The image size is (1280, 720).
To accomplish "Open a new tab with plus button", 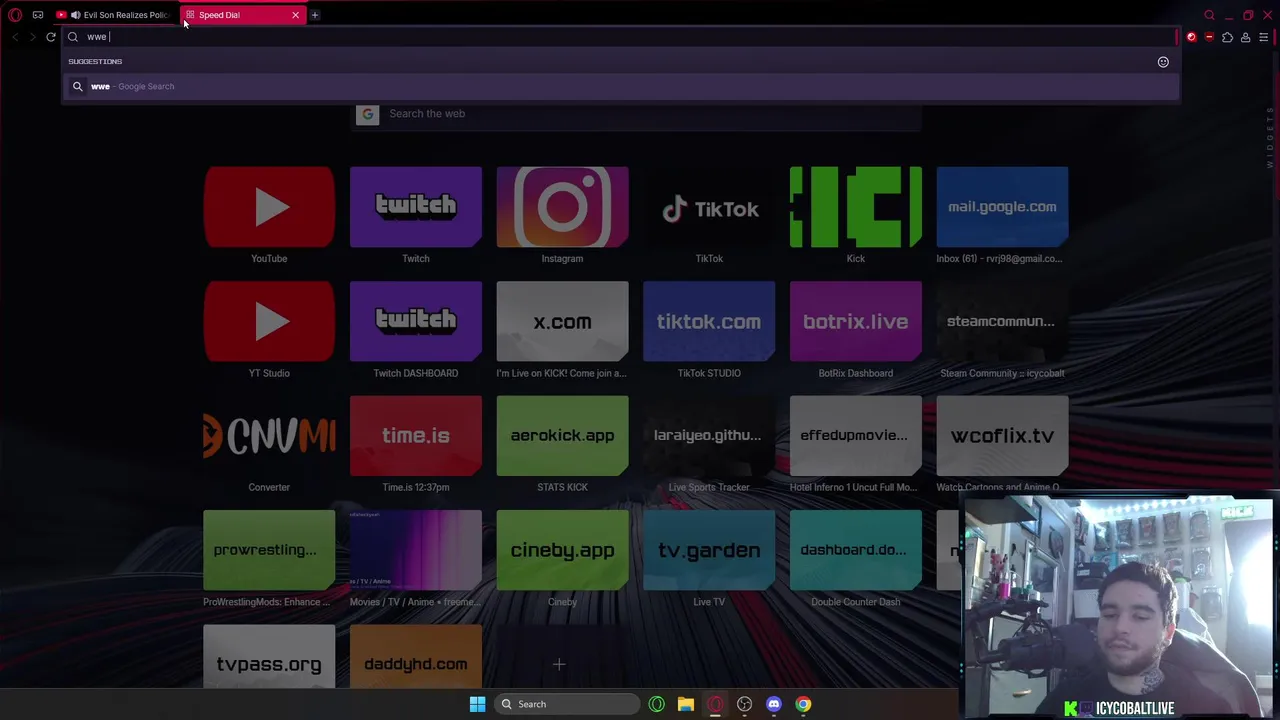I will [x=315, y=15].
